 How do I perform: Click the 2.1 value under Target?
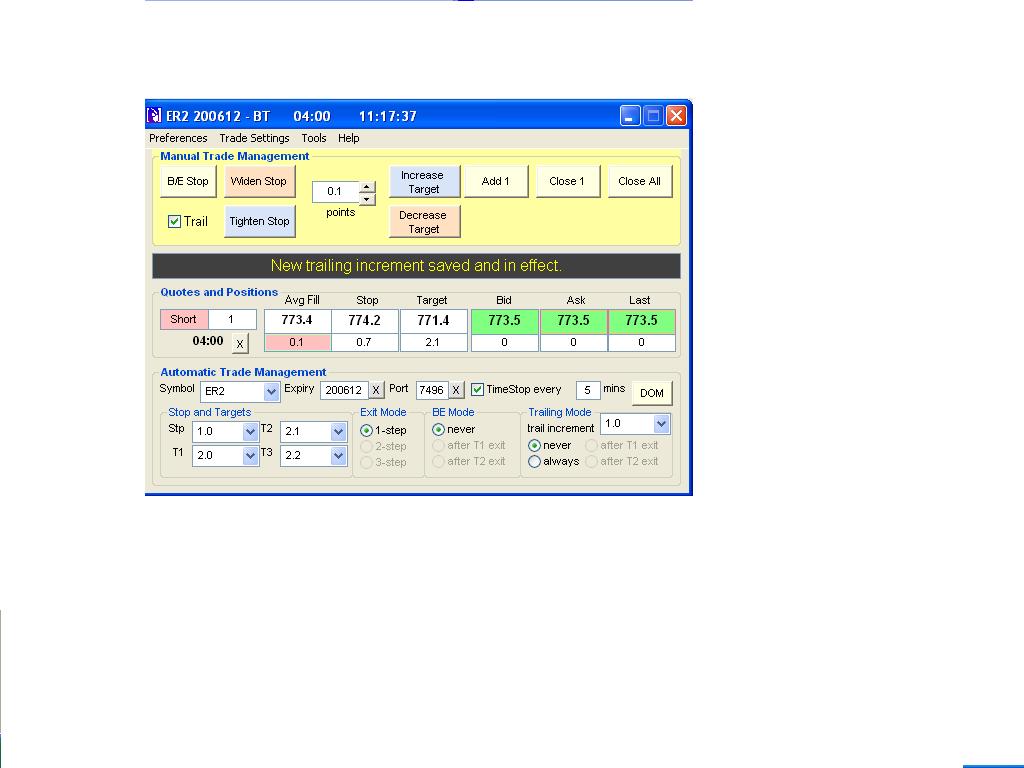(434, 342)
